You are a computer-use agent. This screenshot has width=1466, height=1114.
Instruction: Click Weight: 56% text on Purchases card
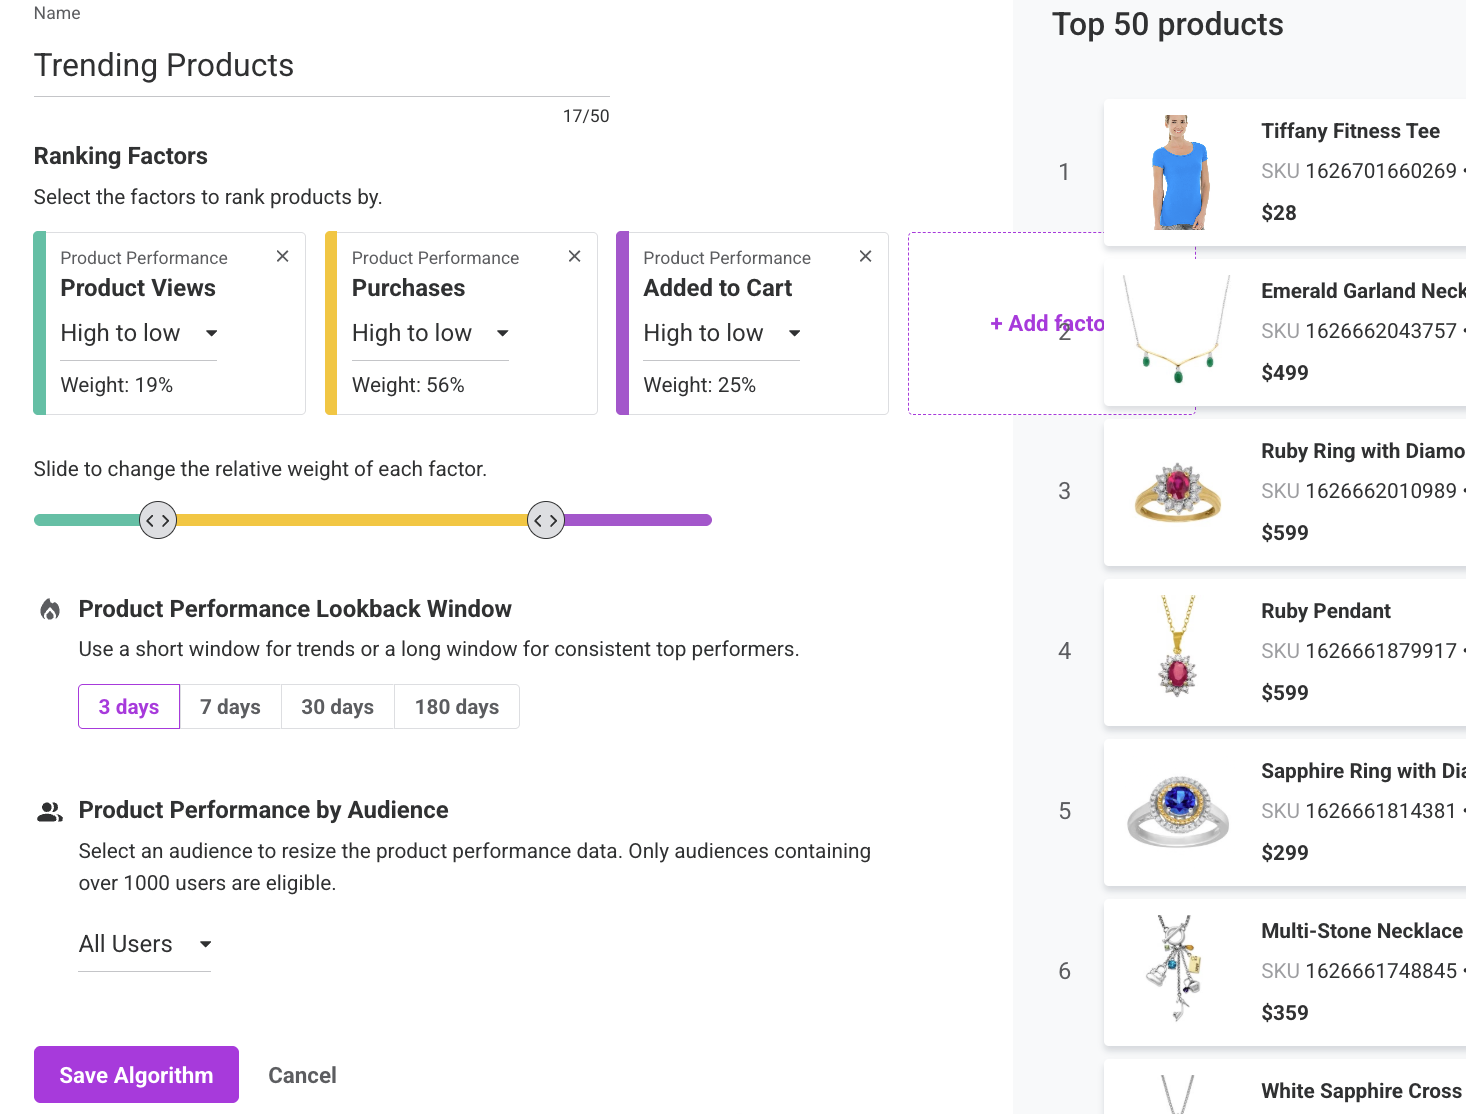tap(408, 385)
